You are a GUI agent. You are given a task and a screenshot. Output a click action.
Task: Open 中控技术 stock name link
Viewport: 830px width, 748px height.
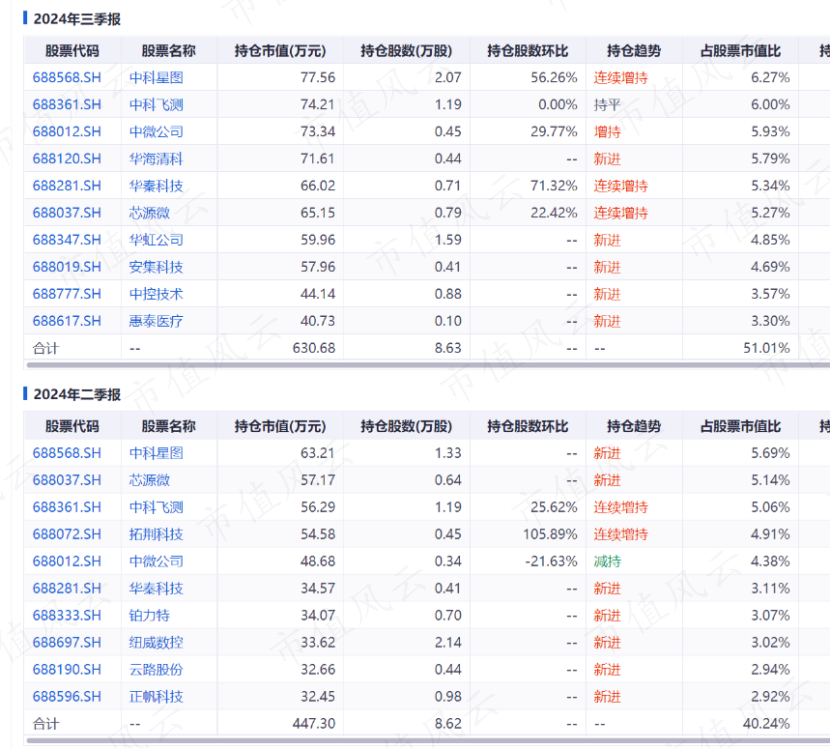click(x=156, y=294)
